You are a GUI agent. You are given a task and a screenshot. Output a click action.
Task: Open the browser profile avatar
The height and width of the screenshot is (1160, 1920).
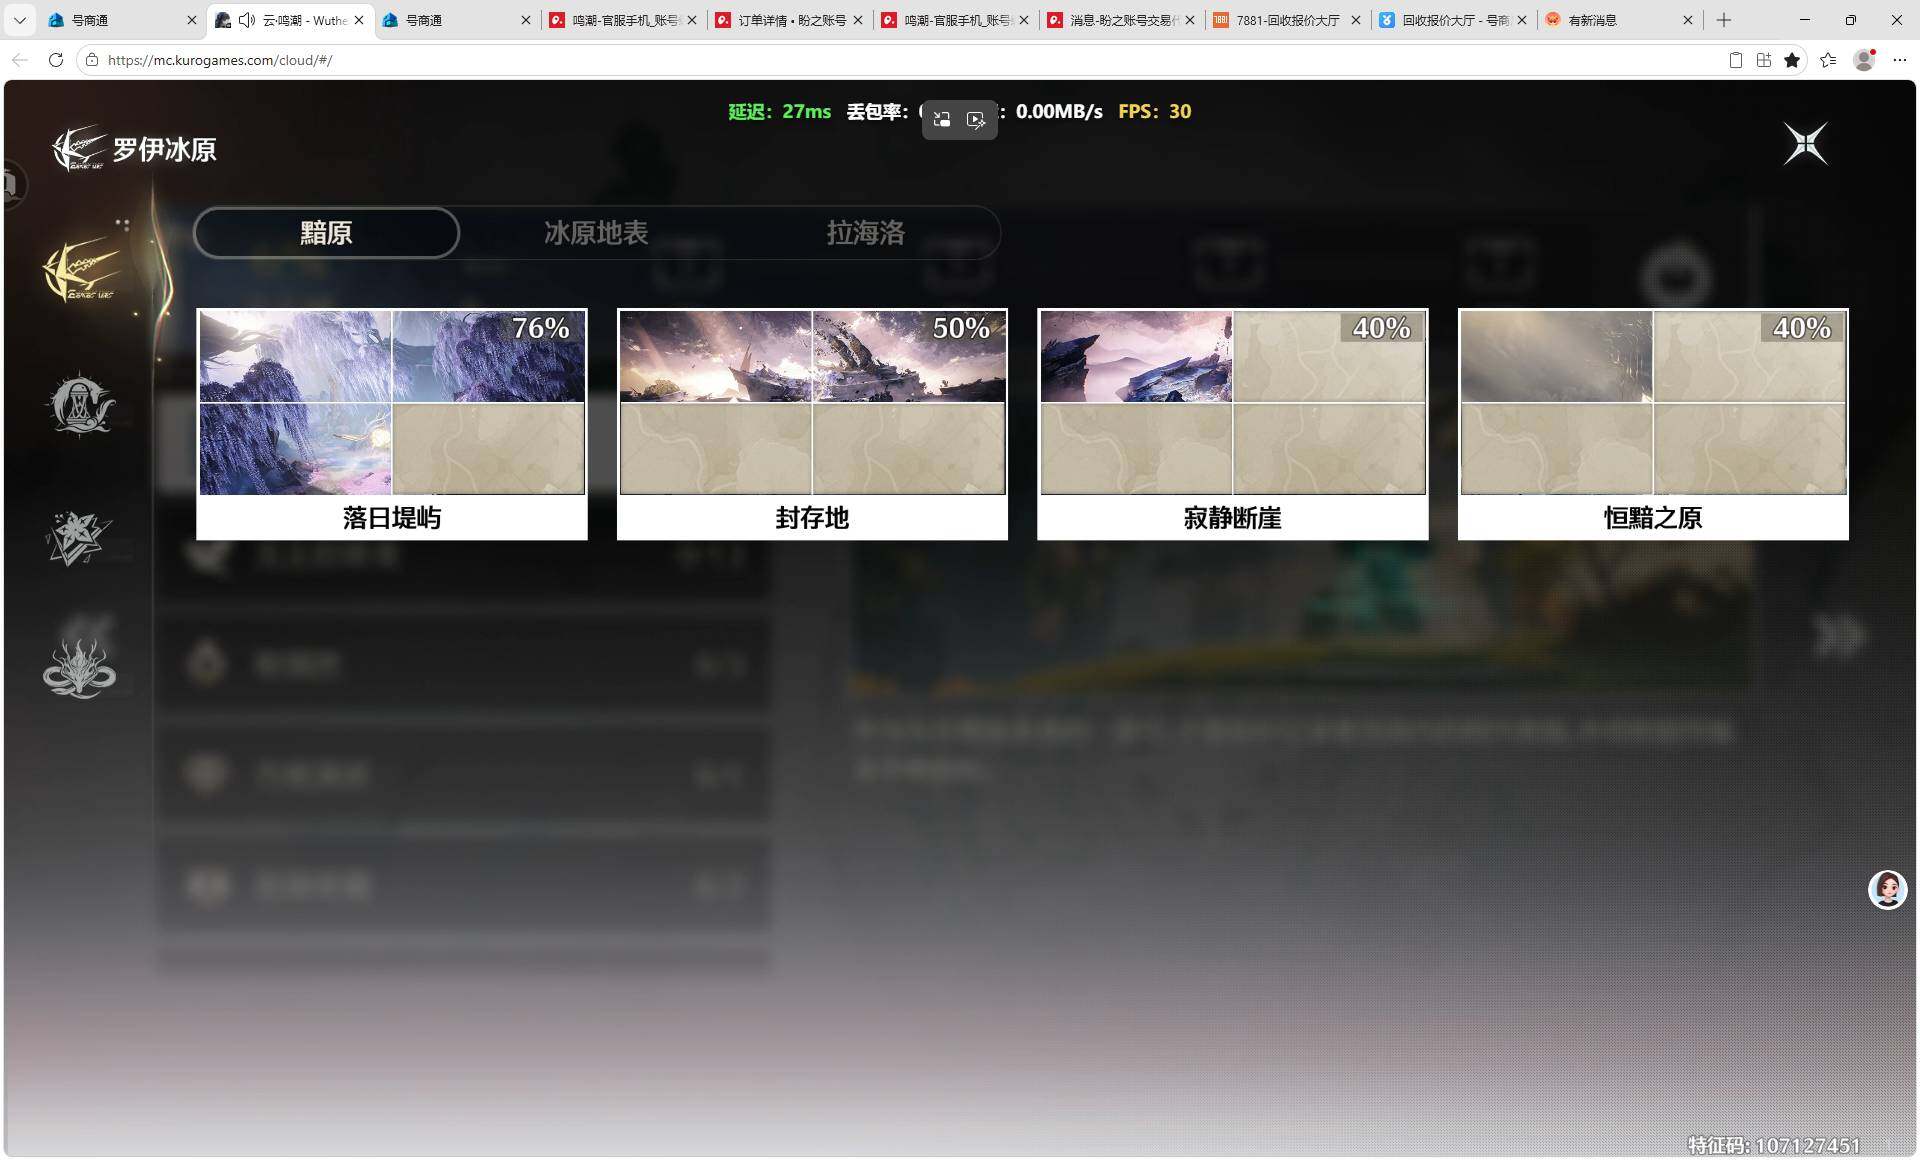click(1864, 60)
